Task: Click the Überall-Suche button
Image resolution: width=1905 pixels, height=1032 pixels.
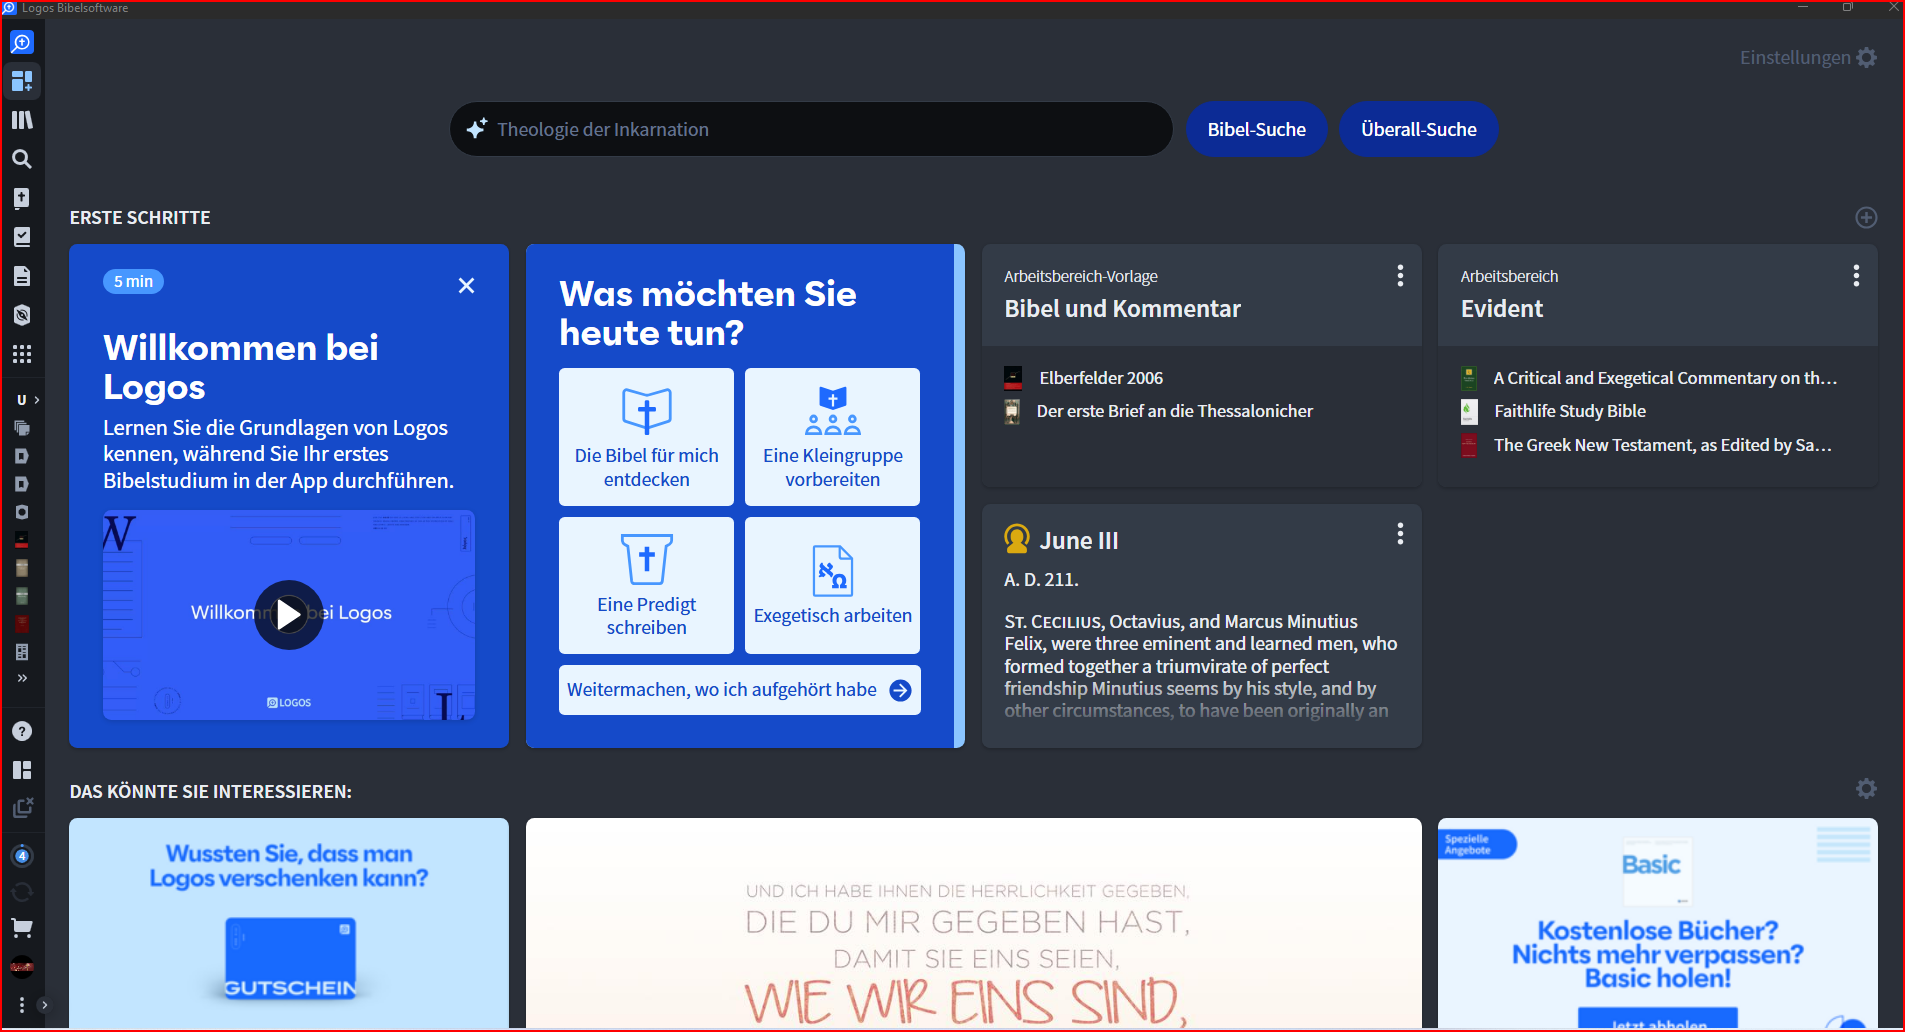Action: pyautogui.click(x=1418, y=129)
